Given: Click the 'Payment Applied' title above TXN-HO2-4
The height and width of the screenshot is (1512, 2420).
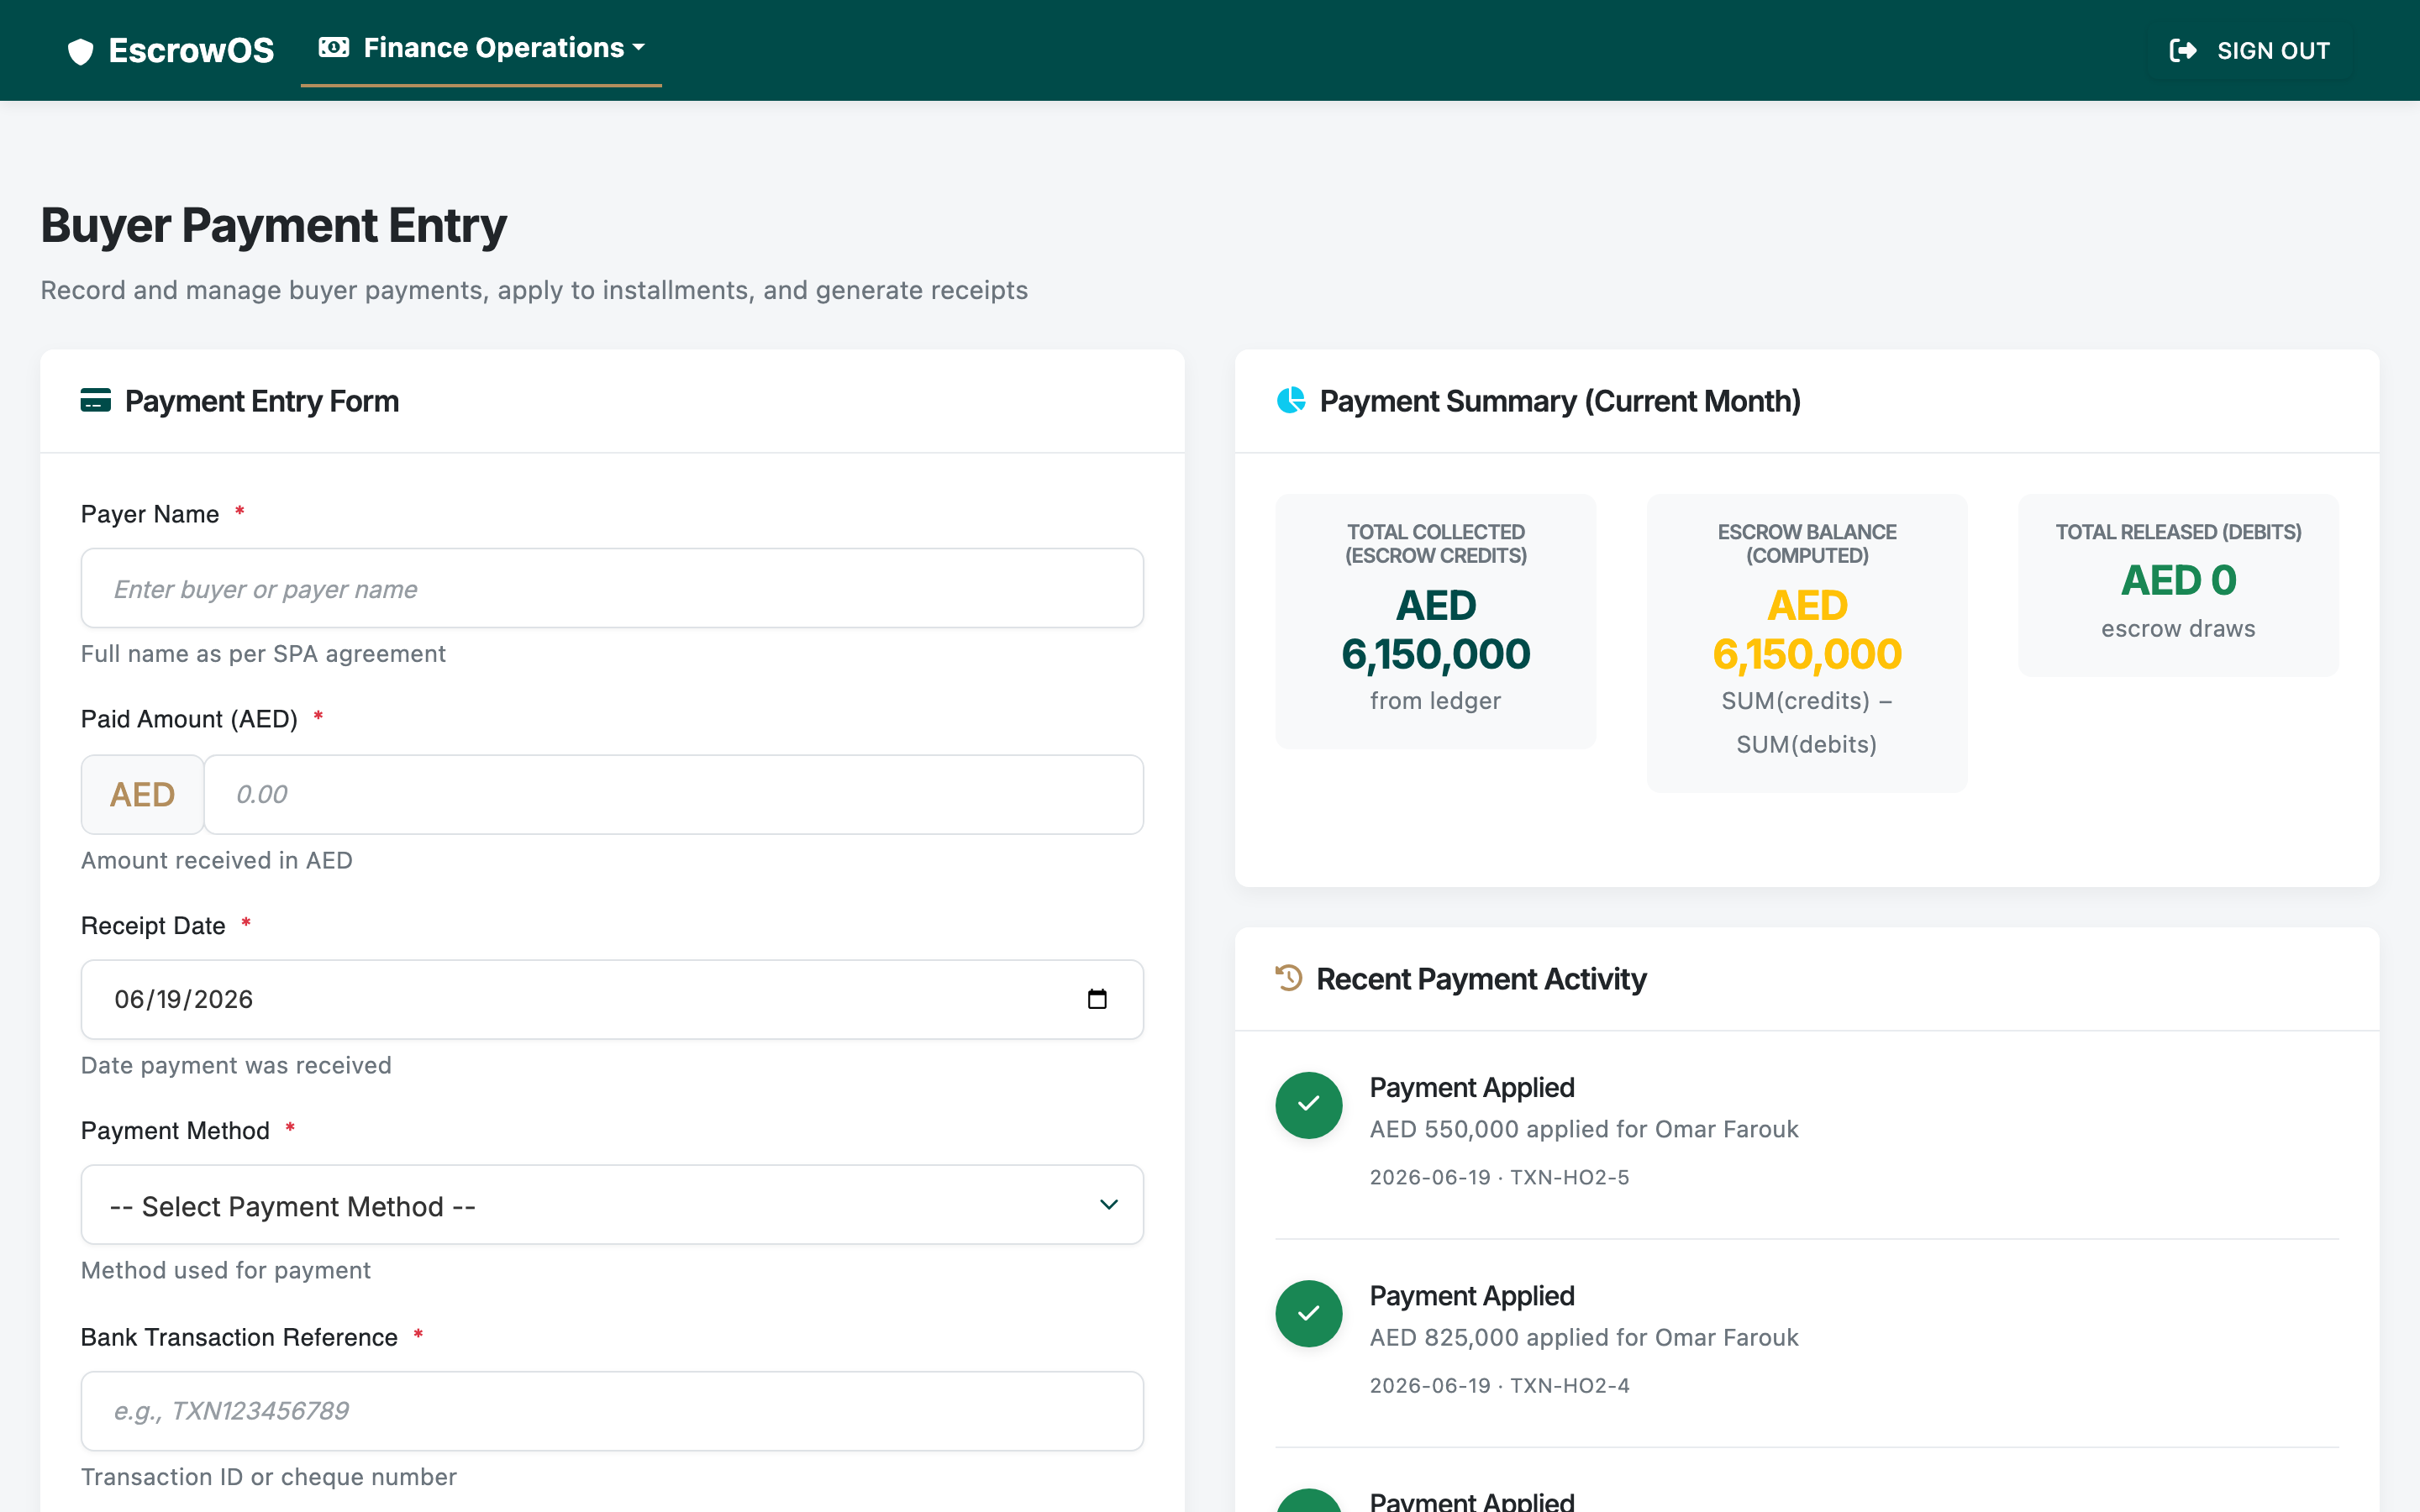Looking at the screenshot, I should point(1471,1295).
